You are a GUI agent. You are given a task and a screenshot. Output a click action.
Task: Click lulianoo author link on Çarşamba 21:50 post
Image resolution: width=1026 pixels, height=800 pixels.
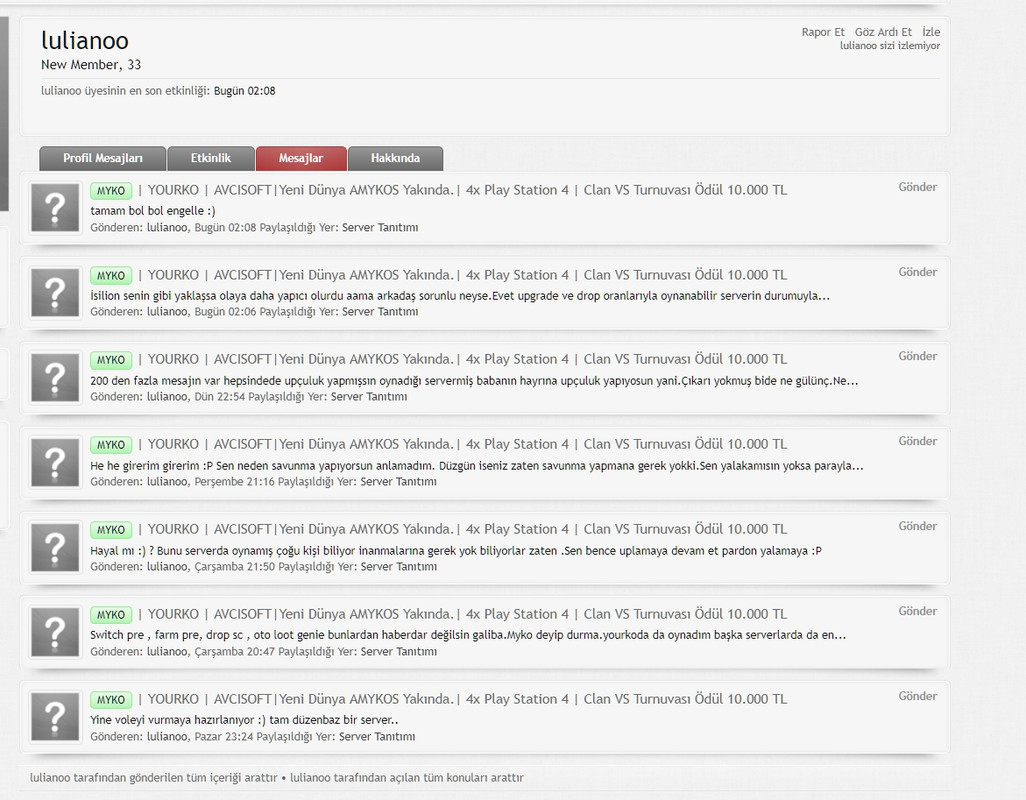167,567
